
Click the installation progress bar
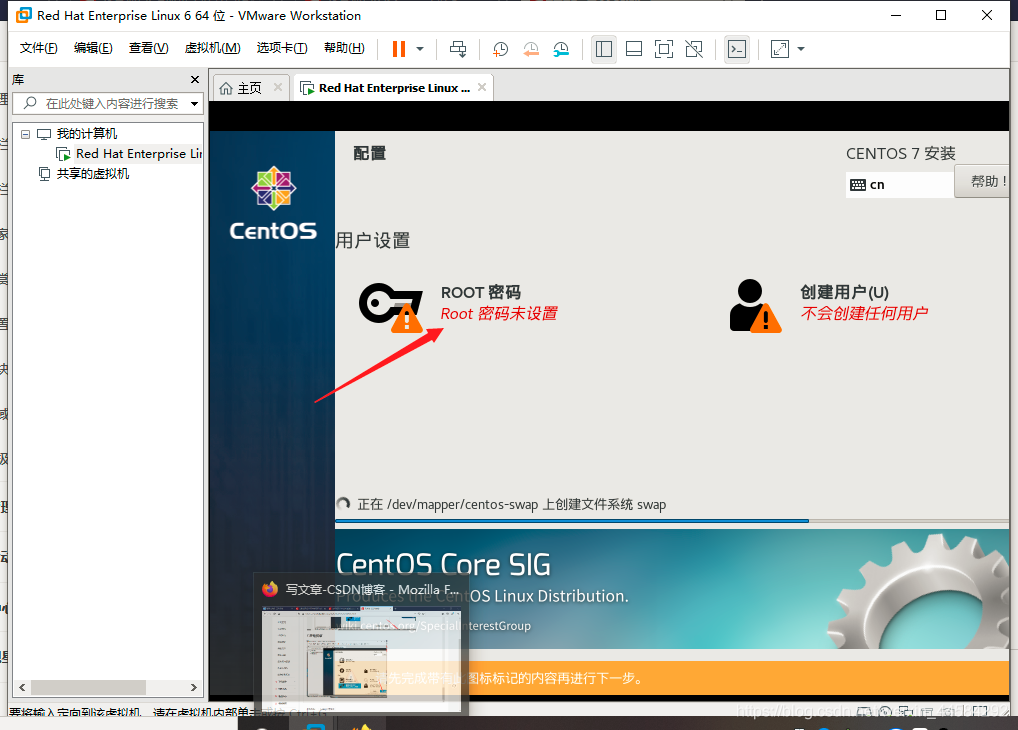click(671, 521)
